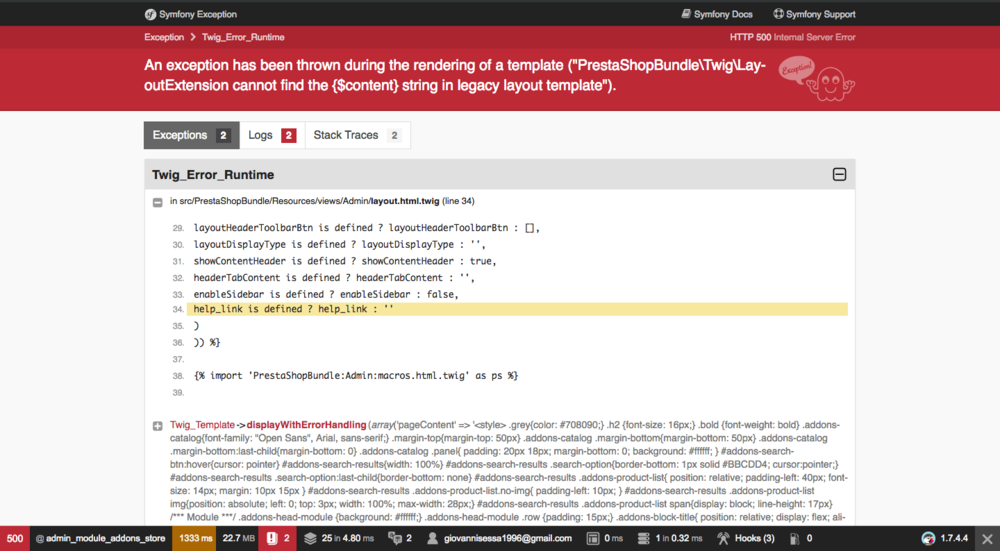Click the last toolbar icon showing 0

(794, 539)
